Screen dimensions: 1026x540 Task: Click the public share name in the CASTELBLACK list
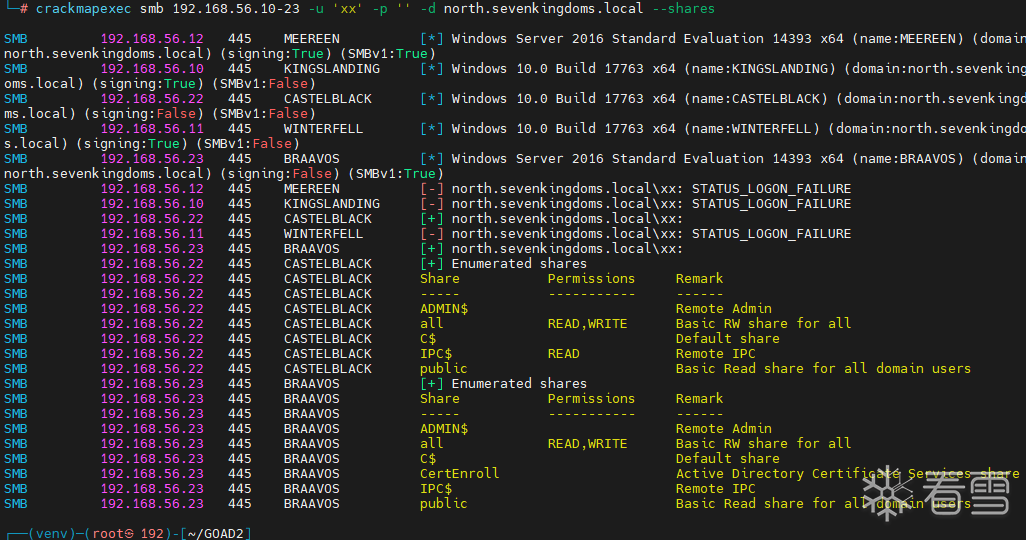pyautogui.click(x=443, y=369)
